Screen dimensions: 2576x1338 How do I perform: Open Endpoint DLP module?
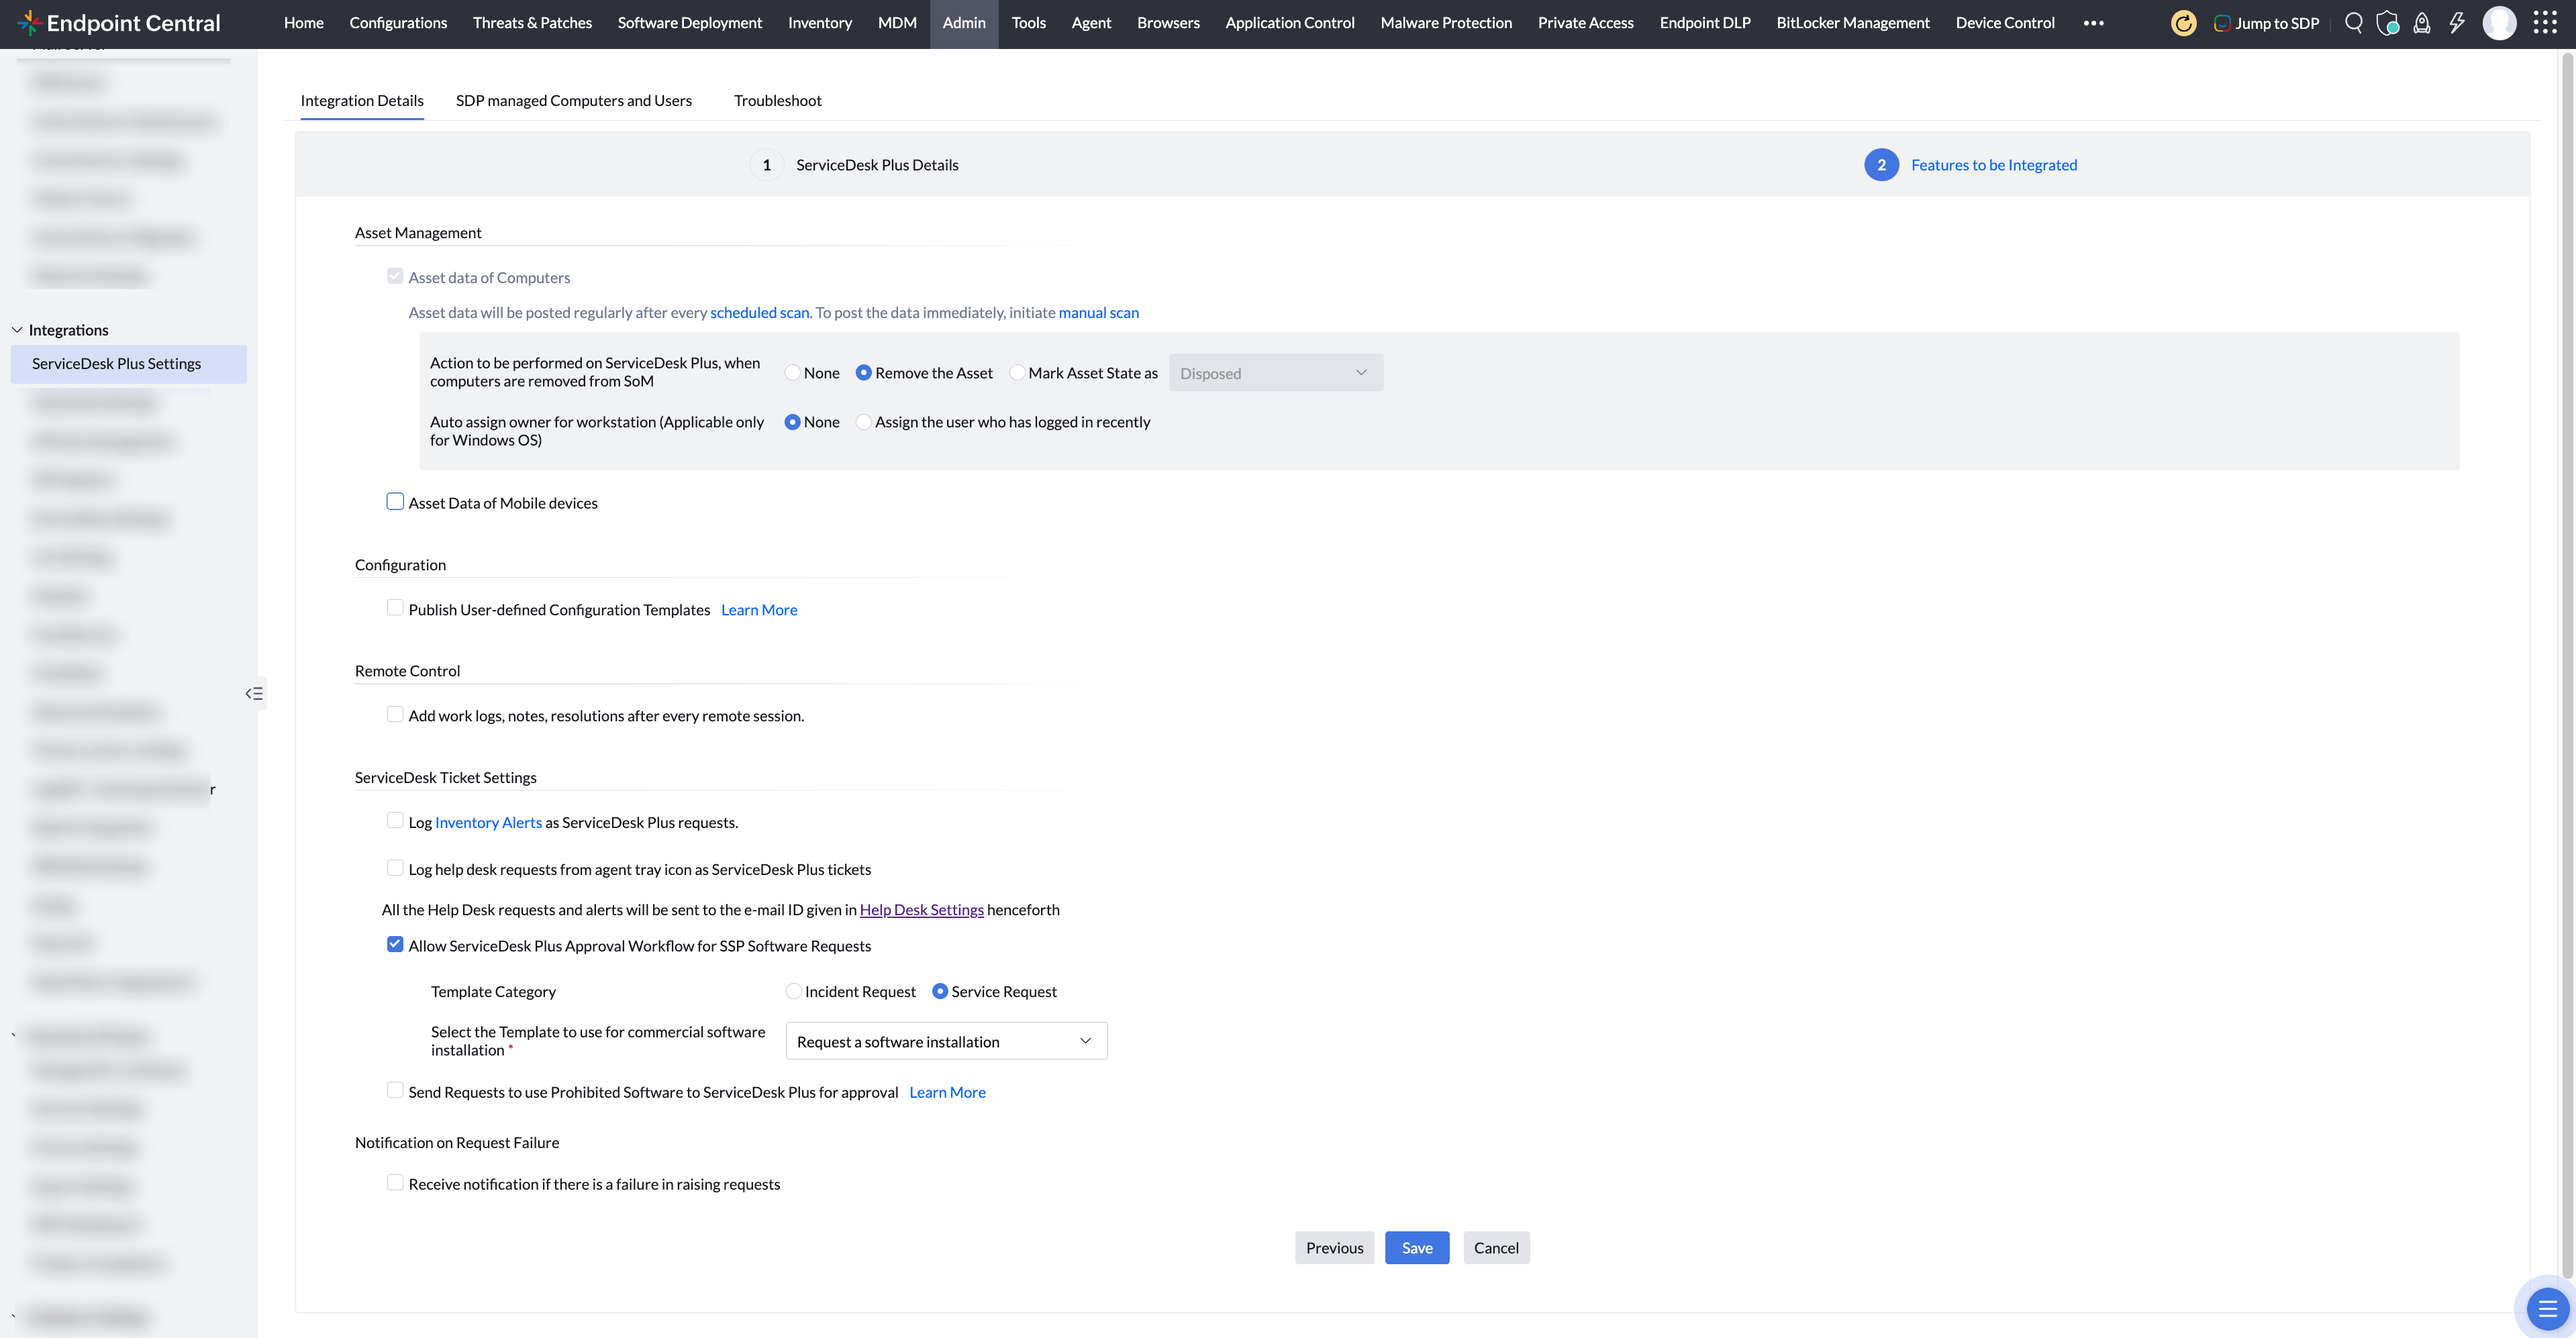pyautogui.click(x=1705, y=23)
